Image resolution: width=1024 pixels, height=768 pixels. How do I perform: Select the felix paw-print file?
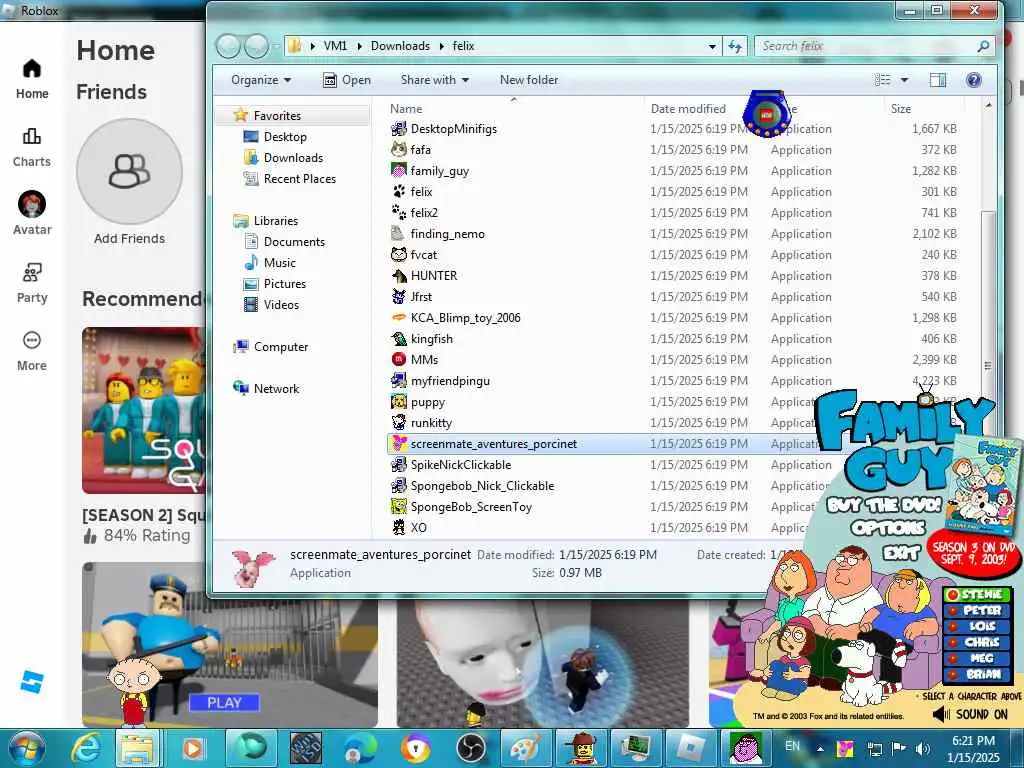tap(421, 191)
